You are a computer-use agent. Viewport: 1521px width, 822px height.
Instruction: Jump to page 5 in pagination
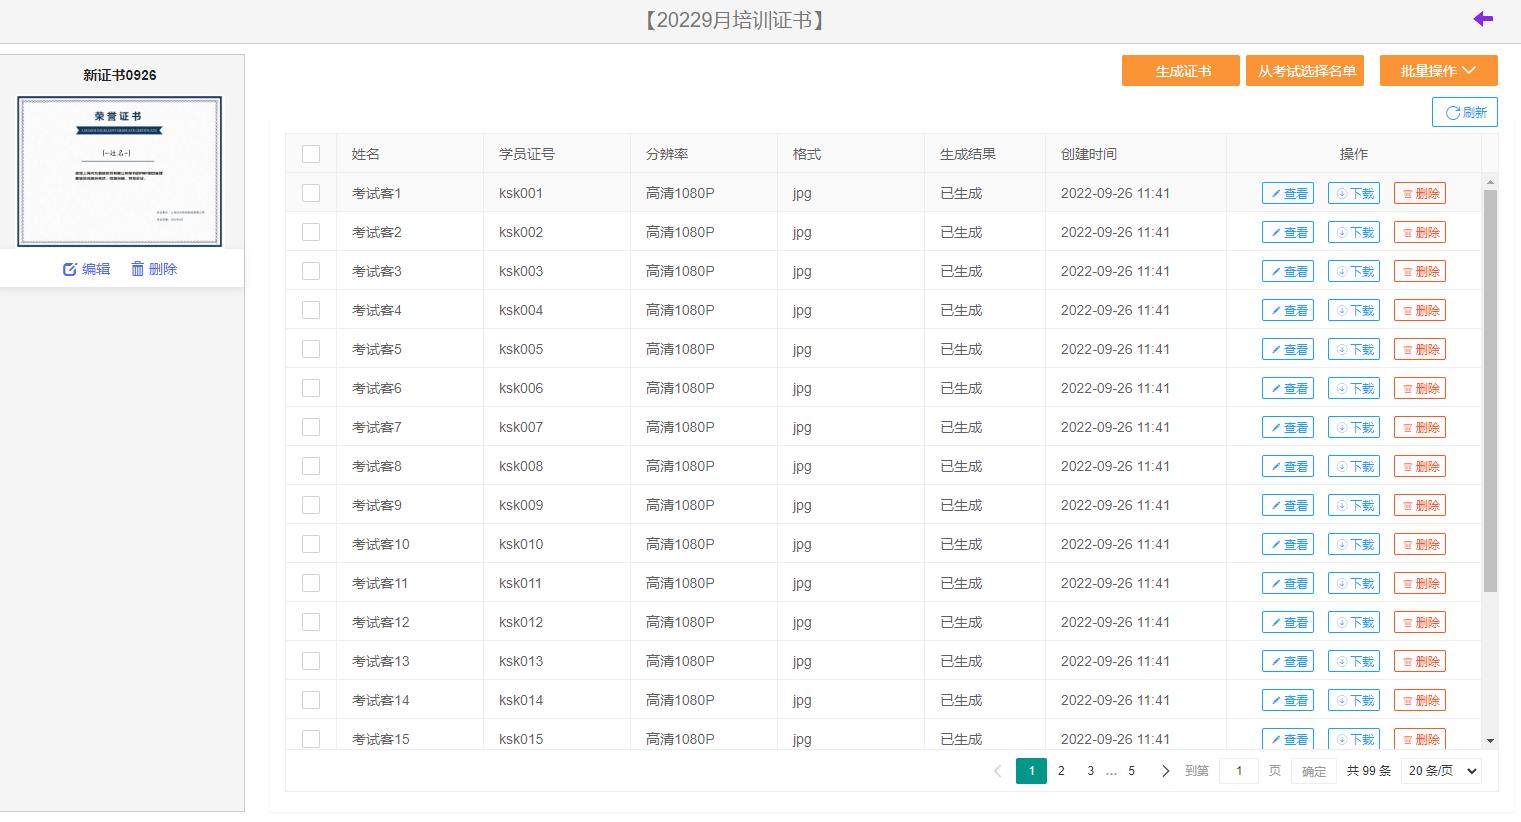tap(1131, 771)
